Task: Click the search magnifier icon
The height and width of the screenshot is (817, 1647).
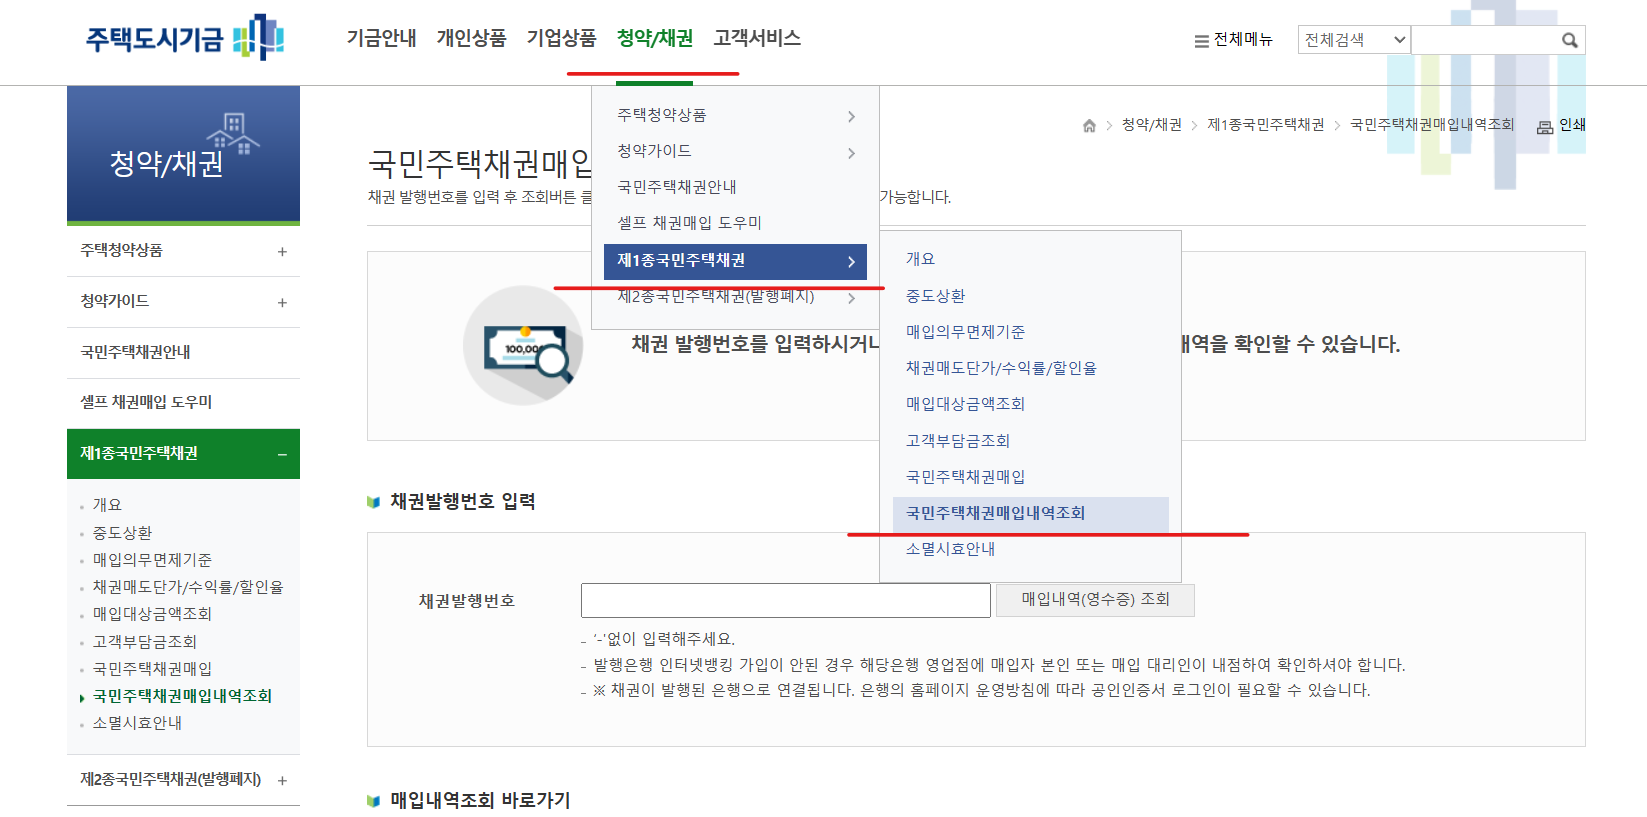Action: point(1570,40)
